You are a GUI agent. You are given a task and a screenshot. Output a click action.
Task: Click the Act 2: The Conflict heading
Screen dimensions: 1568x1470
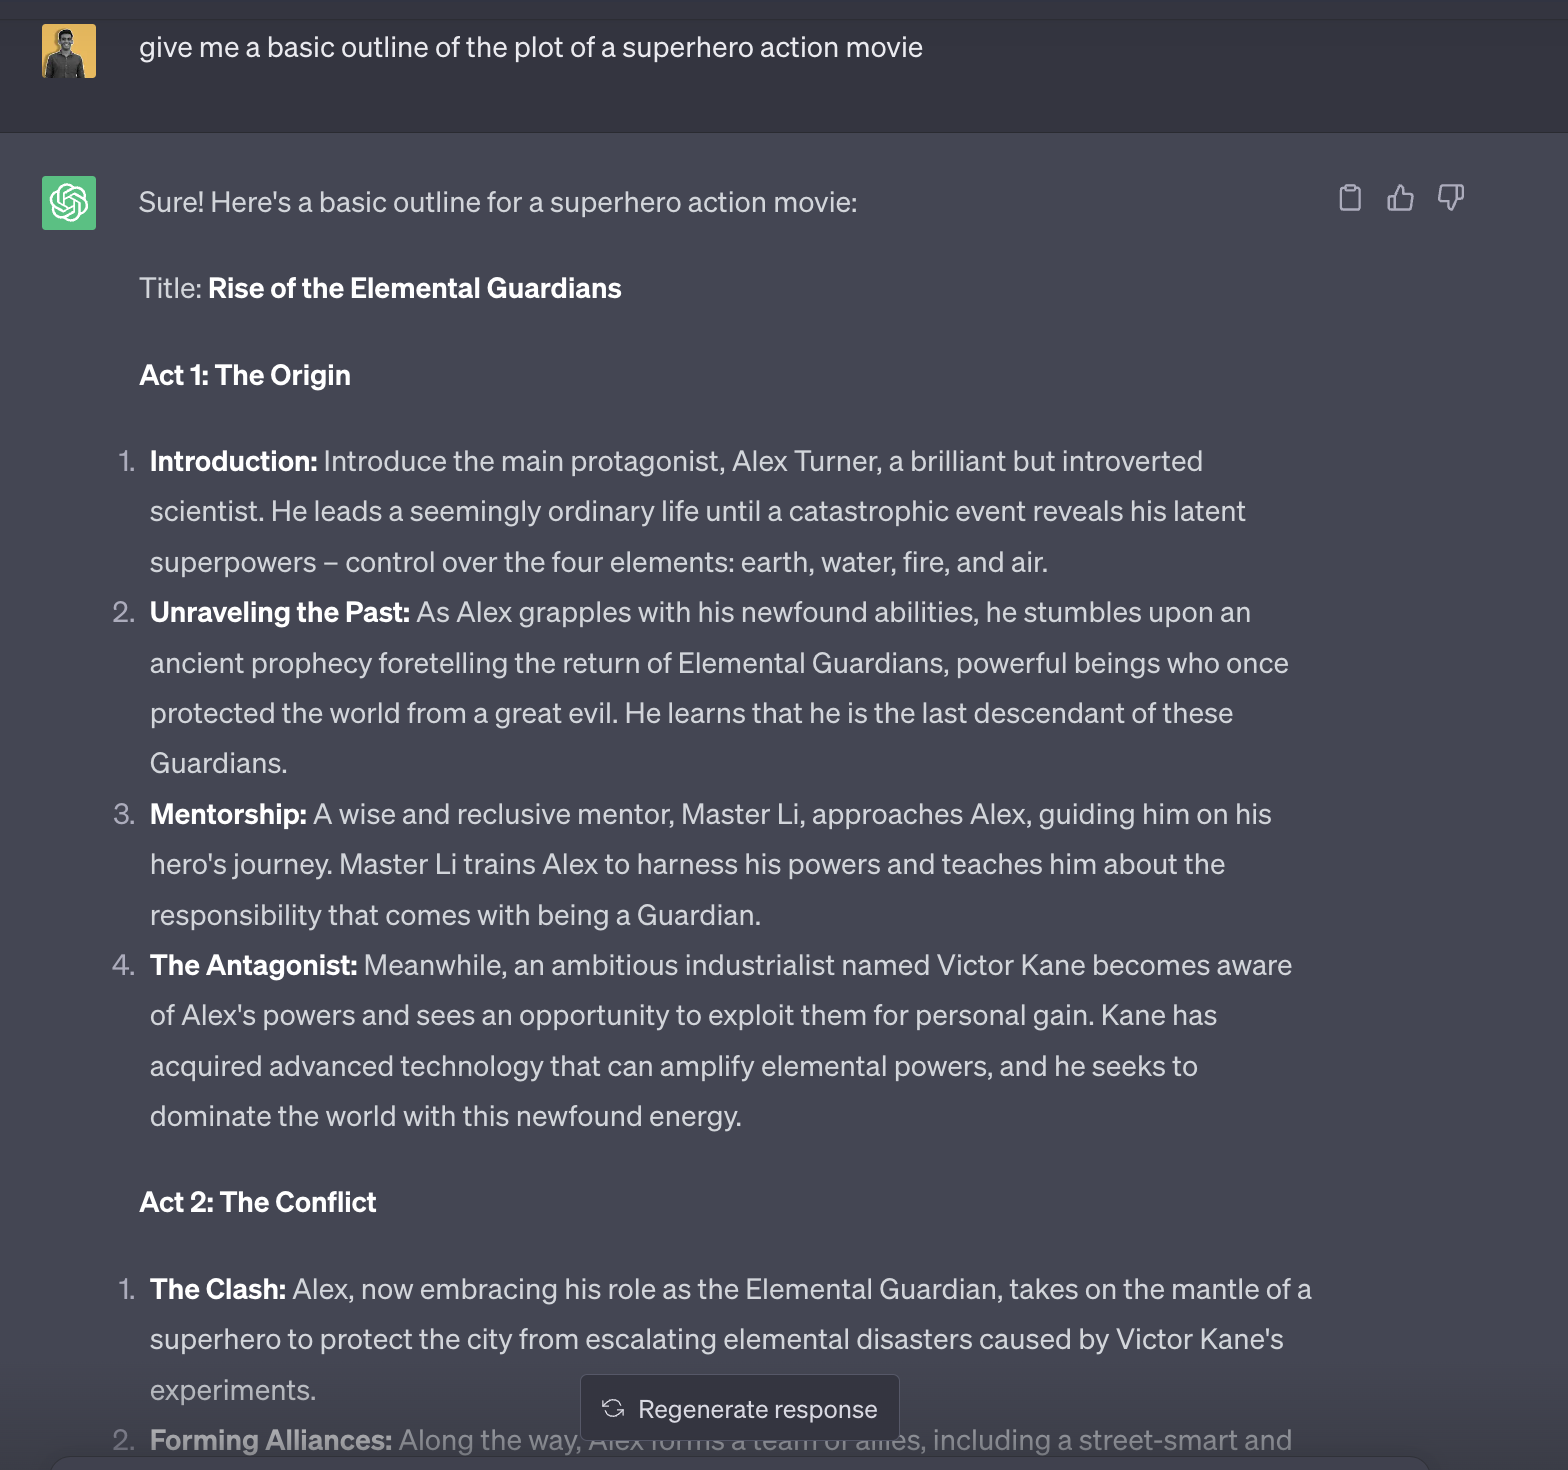(258, 1203)
